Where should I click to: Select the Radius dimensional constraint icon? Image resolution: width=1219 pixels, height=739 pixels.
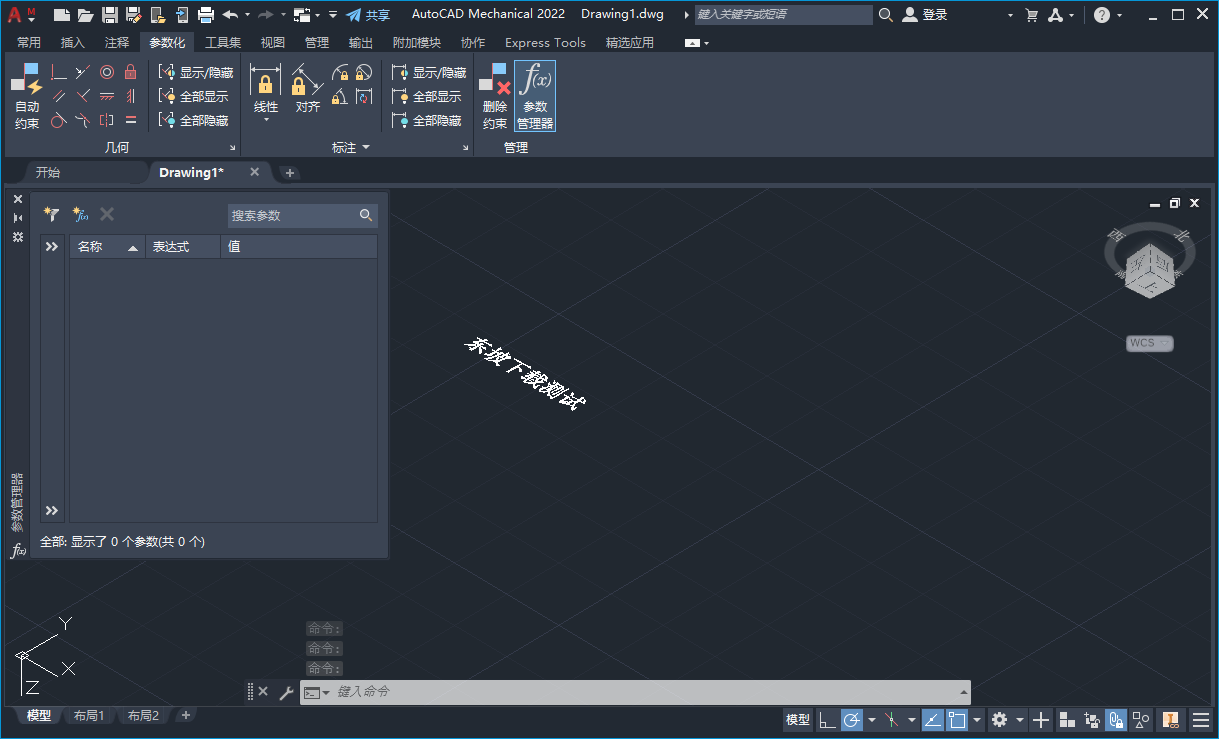pyautogui.click(x=340, y=72)
